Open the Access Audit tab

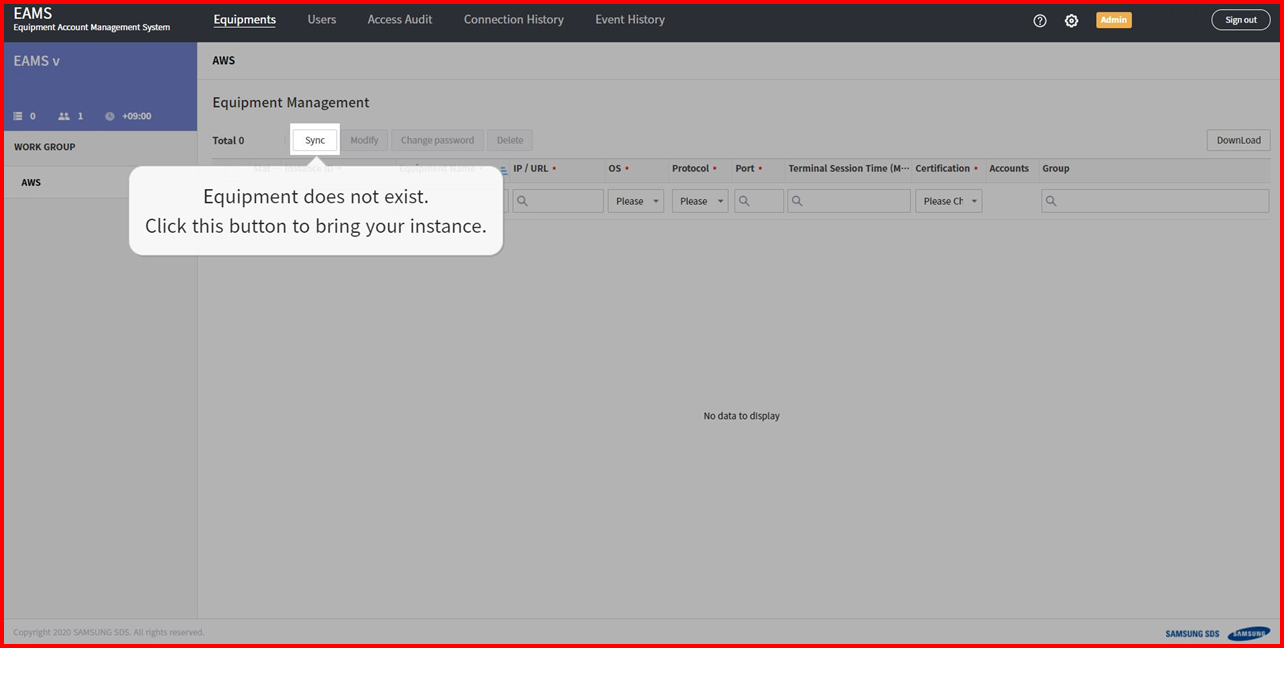tap(400, 20)
